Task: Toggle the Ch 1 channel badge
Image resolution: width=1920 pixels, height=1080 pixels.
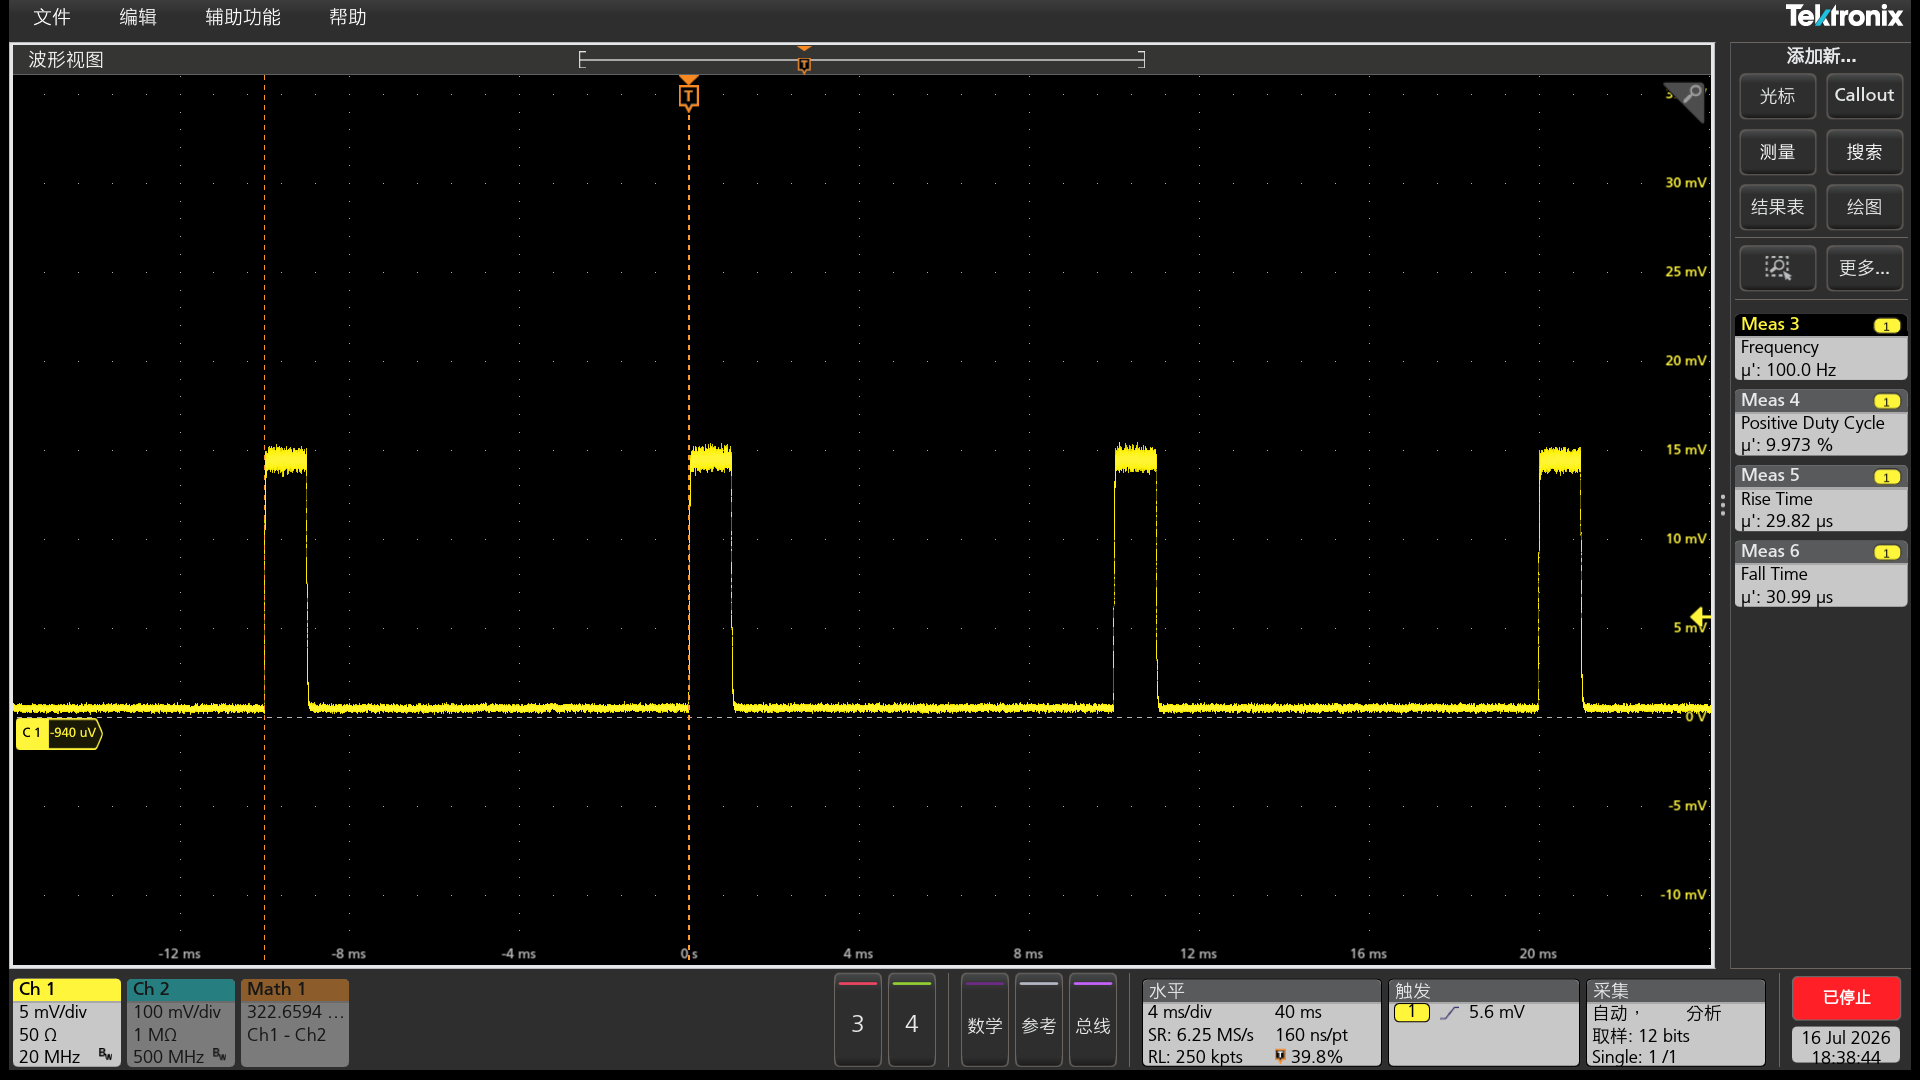Action: 67,1022
